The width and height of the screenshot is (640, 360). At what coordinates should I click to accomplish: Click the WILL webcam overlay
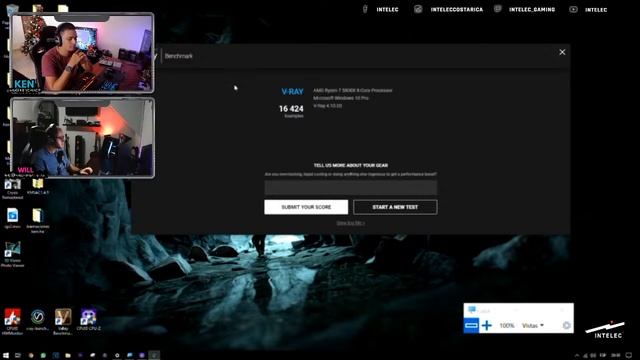point(82,138)
